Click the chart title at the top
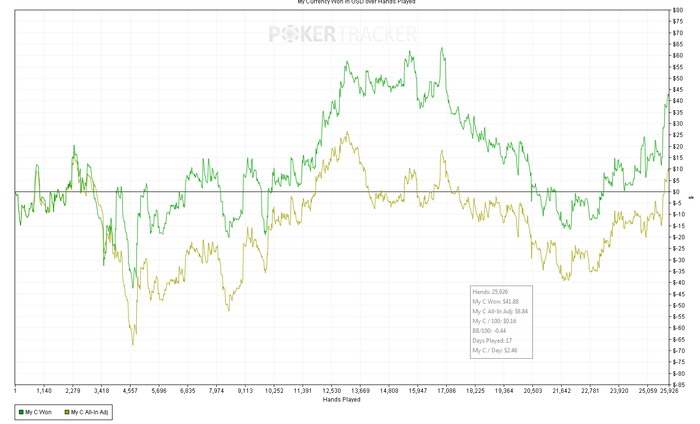 click(356, 2)
